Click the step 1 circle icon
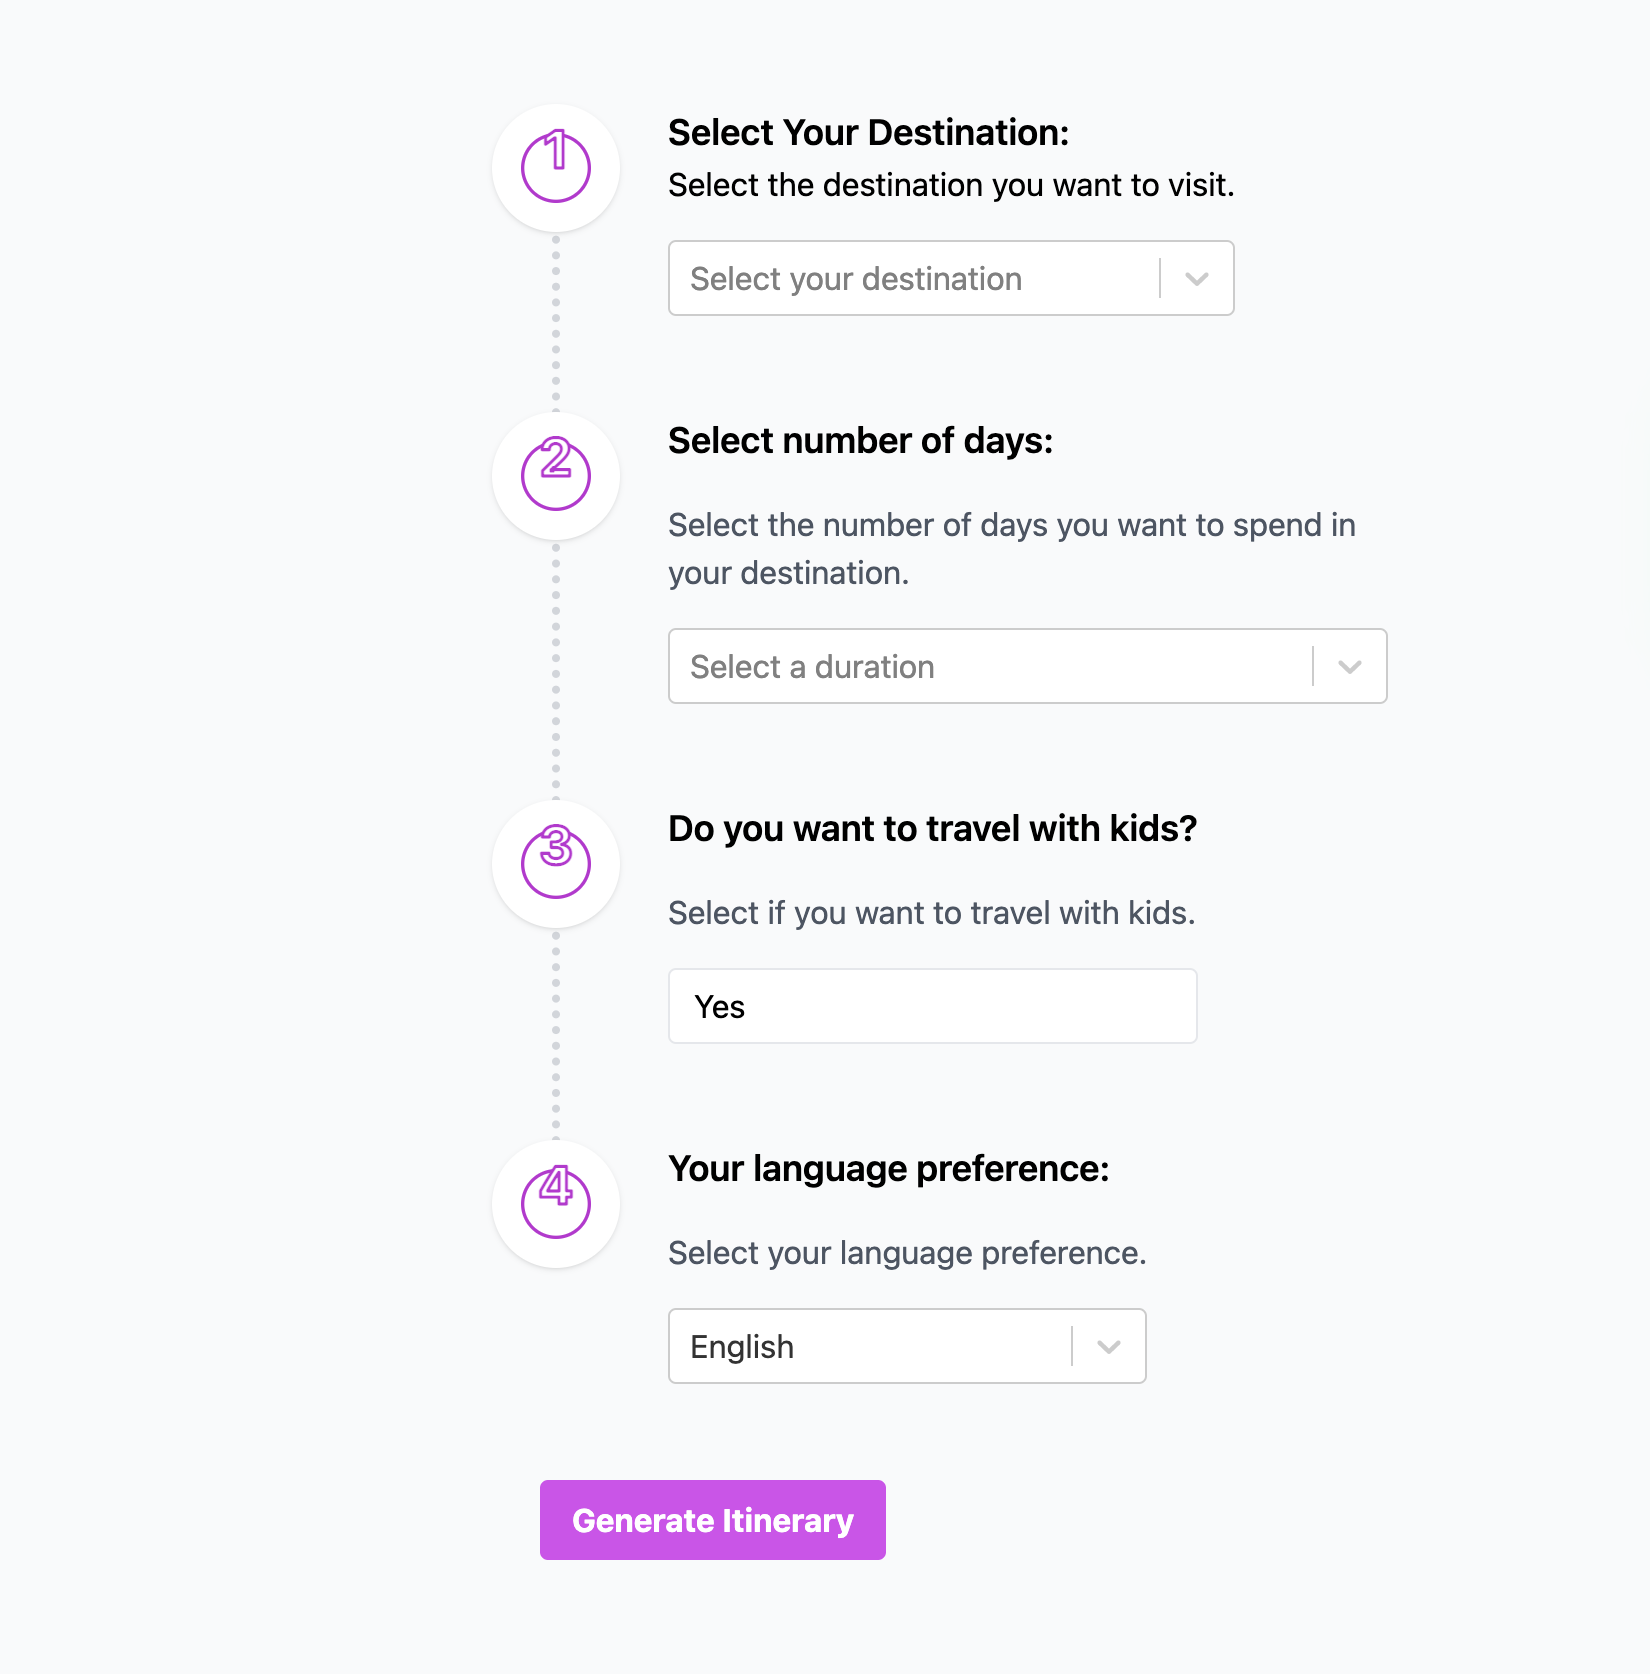This screenshot has height=1674, width=1650. (x=556, y=167)
